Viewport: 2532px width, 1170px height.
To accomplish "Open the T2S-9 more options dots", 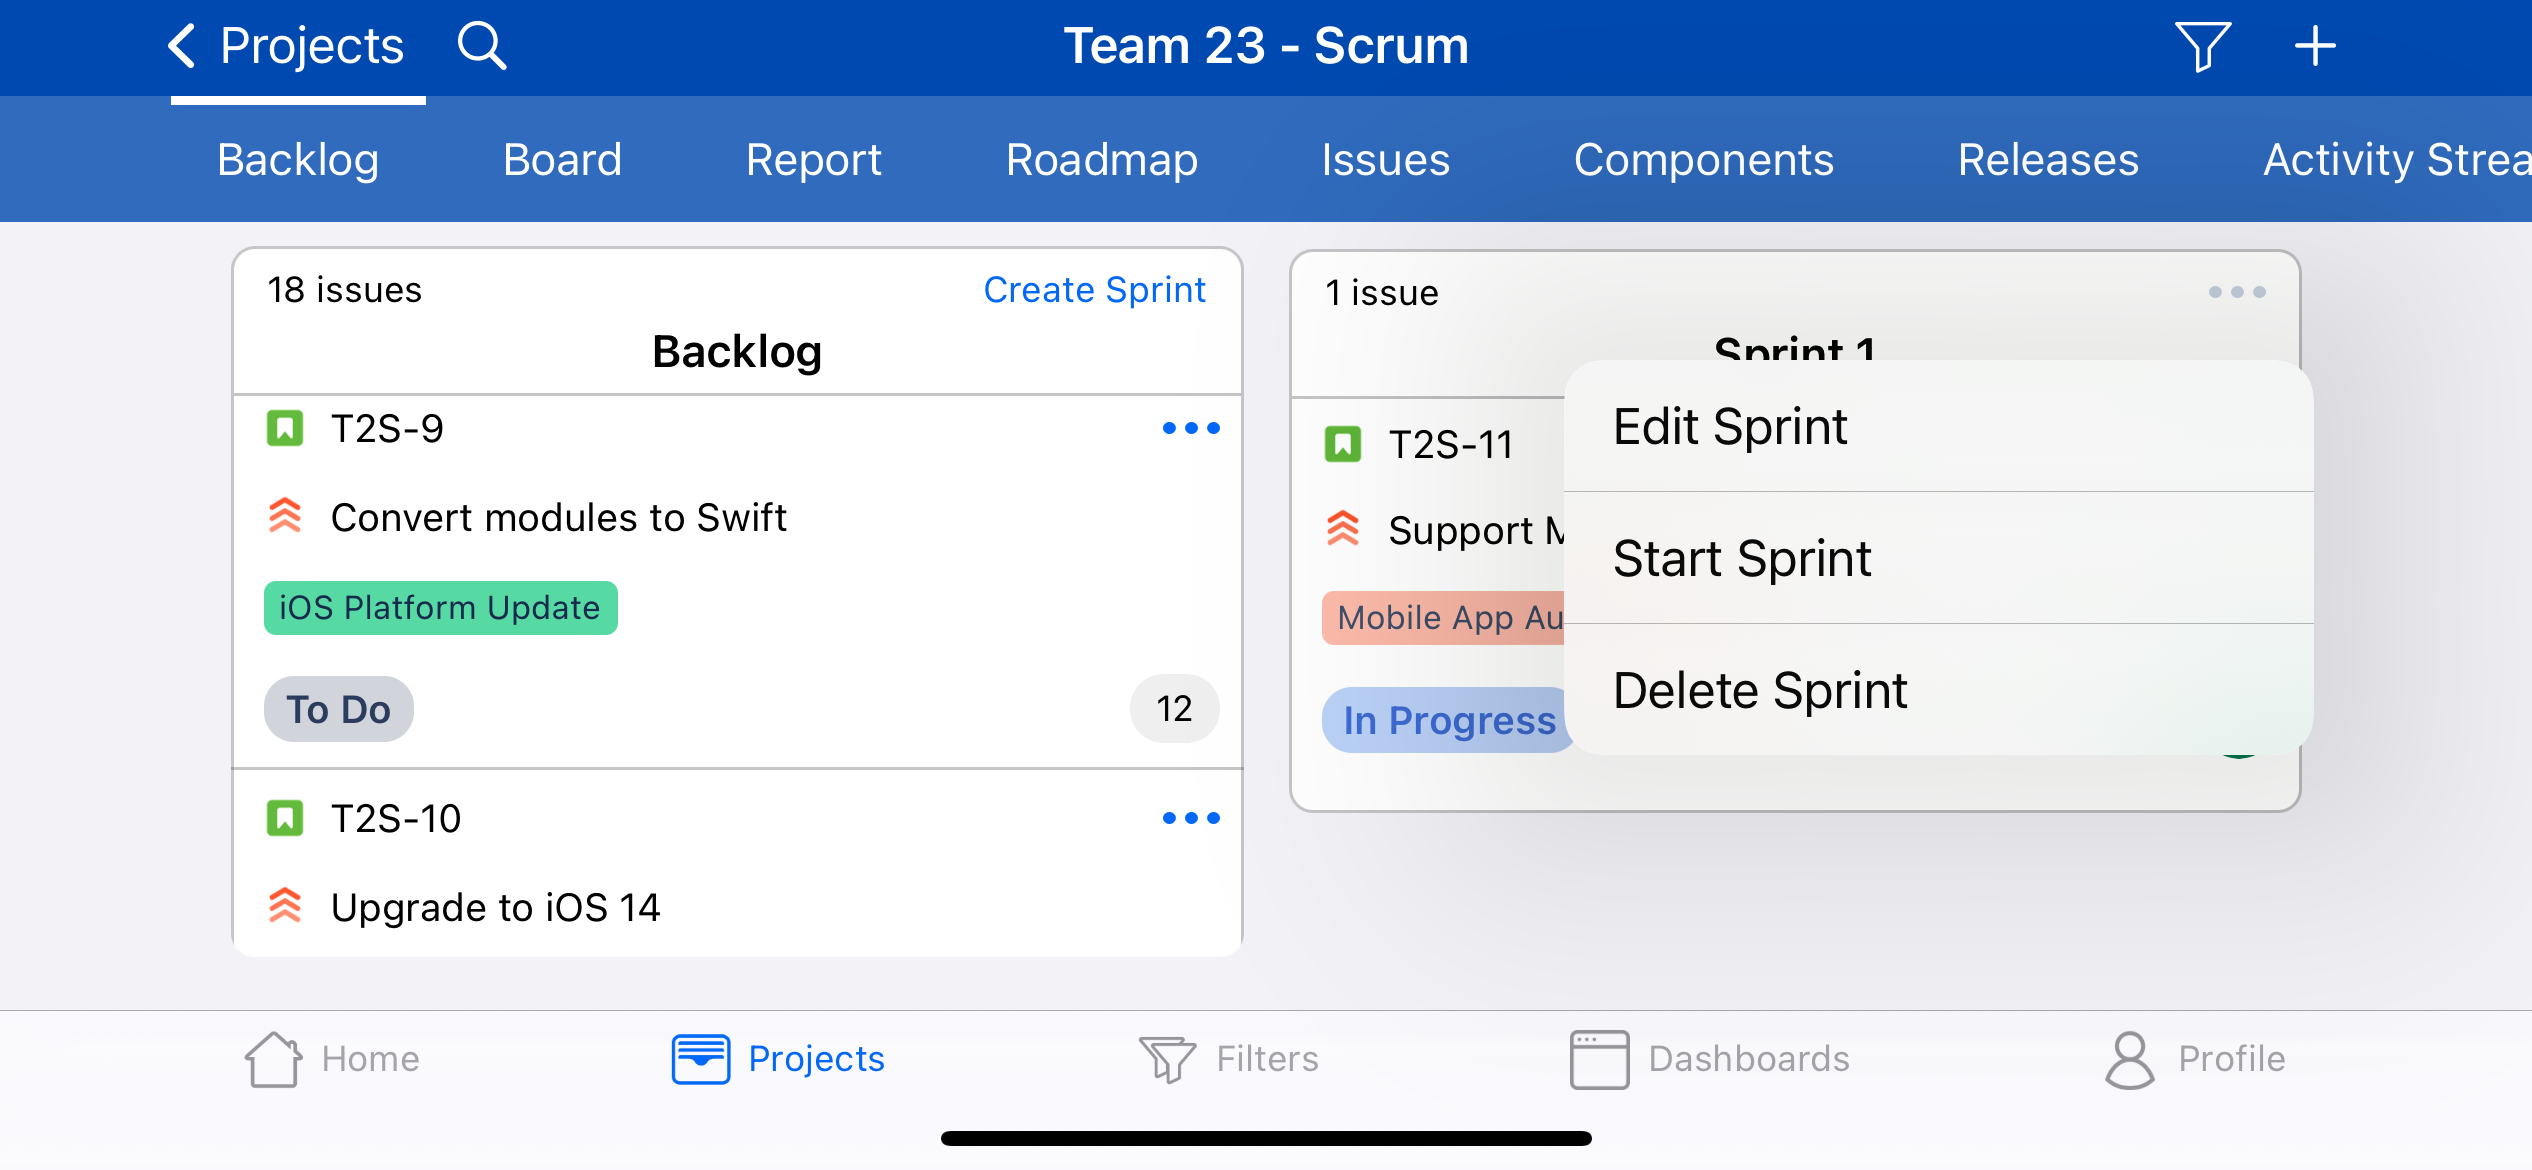I will 1190,428.
